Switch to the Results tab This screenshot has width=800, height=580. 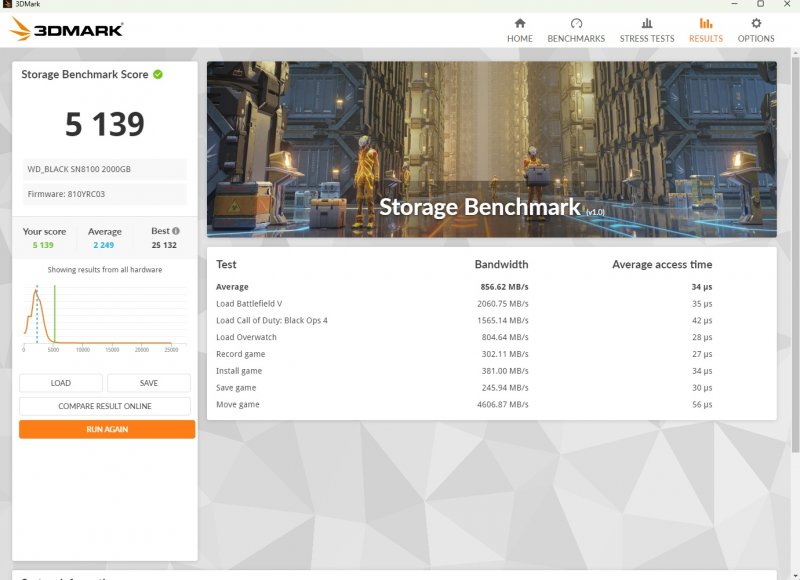[705, 31]
